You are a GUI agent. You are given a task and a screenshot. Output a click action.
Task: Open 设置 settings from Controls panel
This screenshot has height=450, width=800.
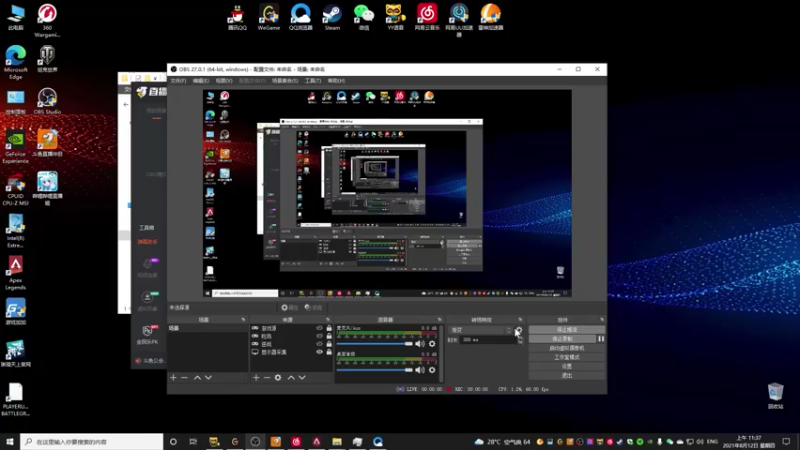[x=567, y=366]
